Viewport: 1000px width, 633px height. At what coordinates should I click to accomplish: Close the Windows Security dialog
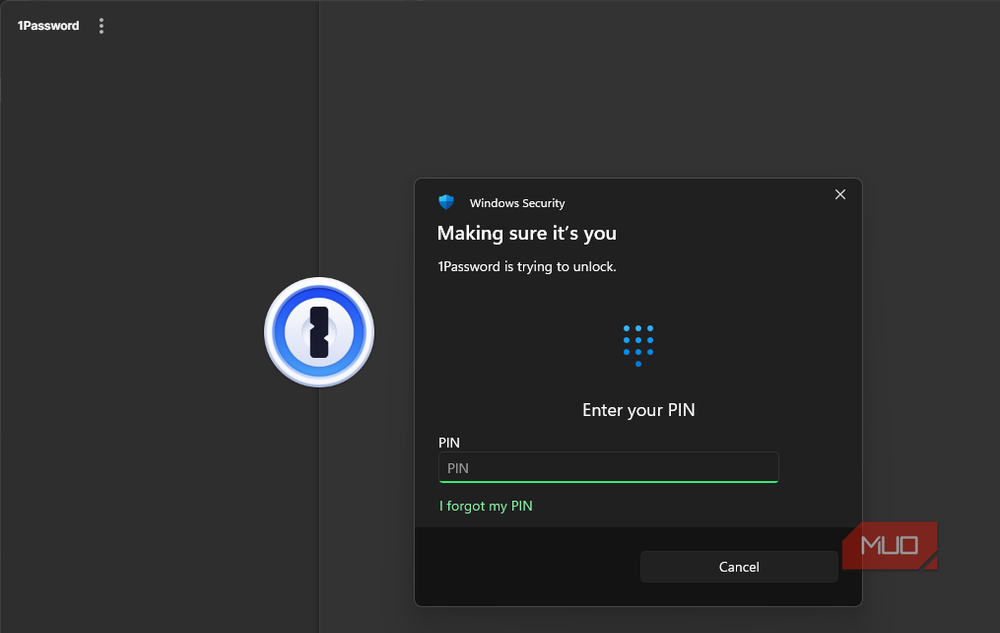coord(840,194)
